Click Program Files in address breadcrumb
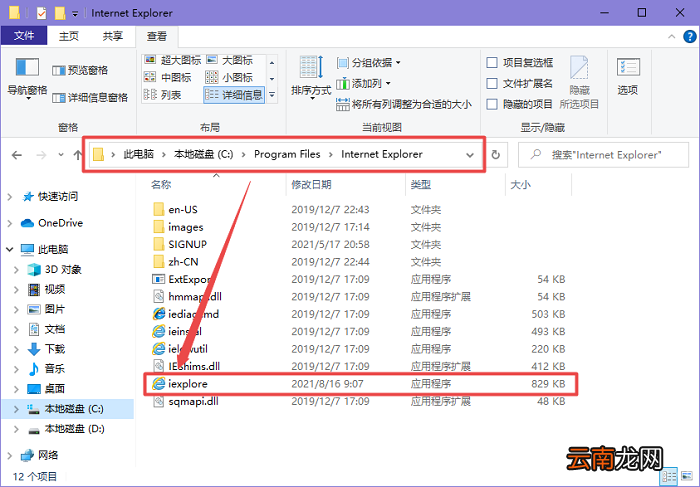Screen dimensions: 700x487 coord(287,154)
